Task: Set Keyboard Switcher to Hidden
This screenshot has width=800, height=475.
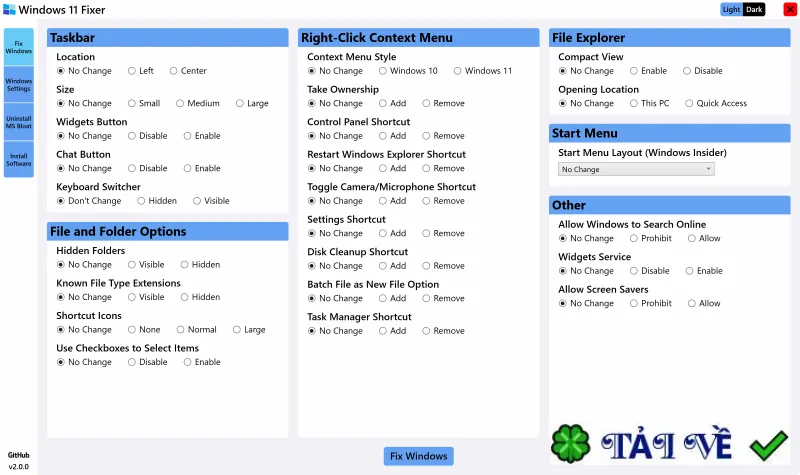Action: point(157,201)
